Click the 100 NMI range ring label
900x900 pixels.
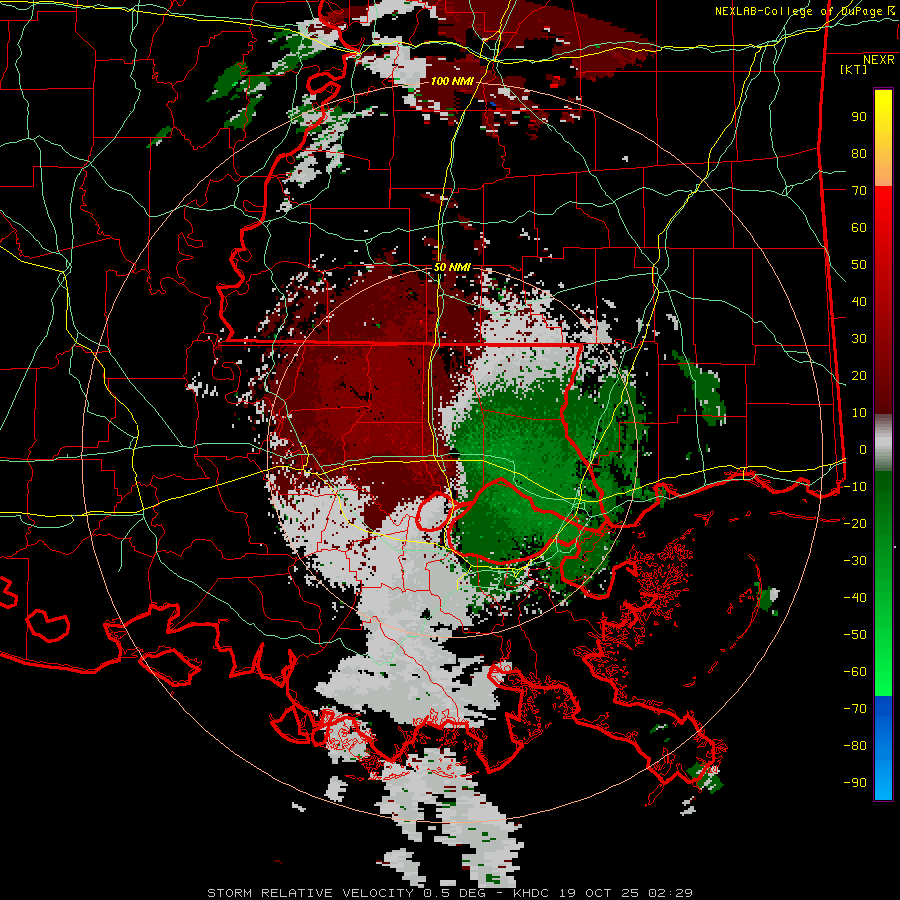coord(452,82)
